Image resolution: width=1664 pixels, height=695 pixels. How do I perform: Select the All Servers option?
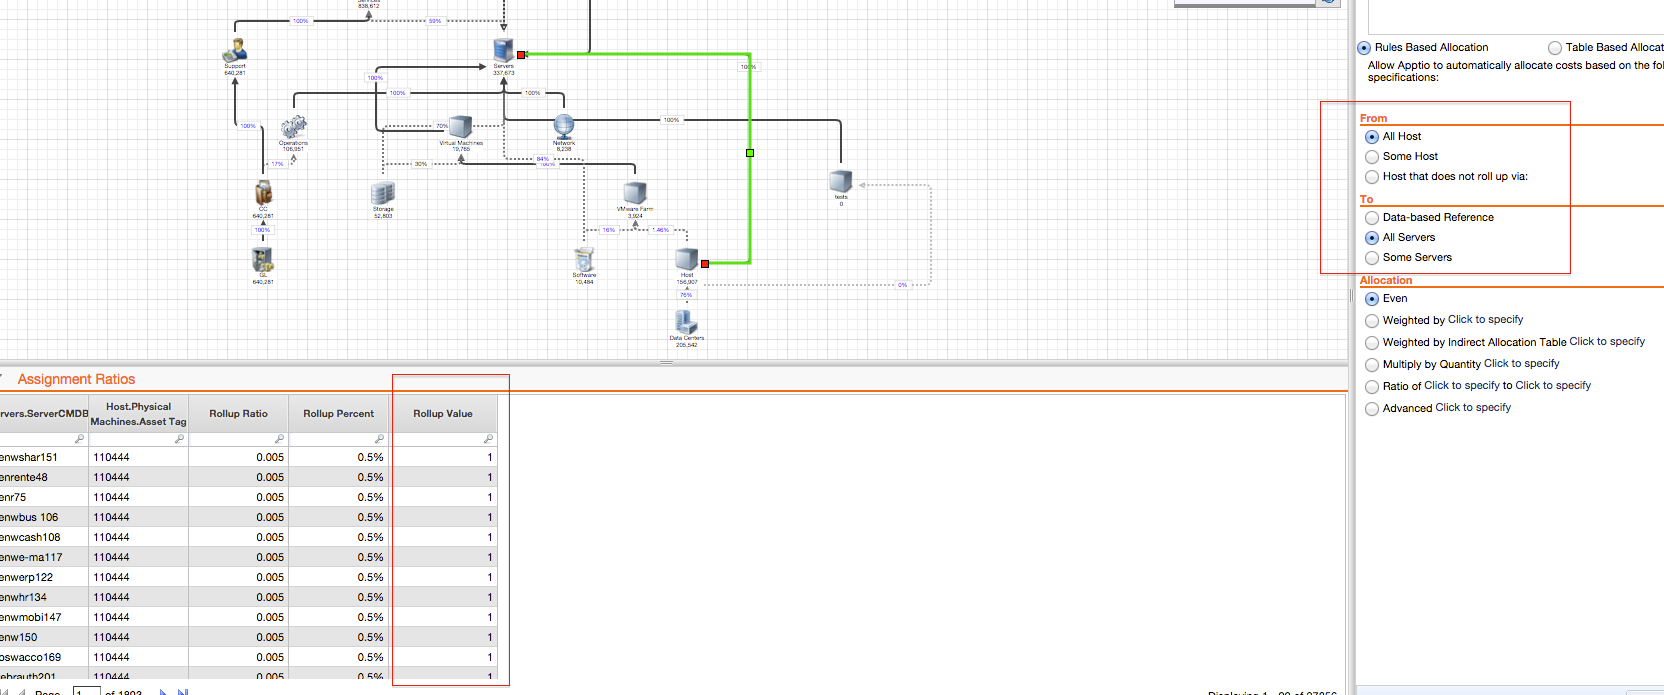pos(1372,238)
